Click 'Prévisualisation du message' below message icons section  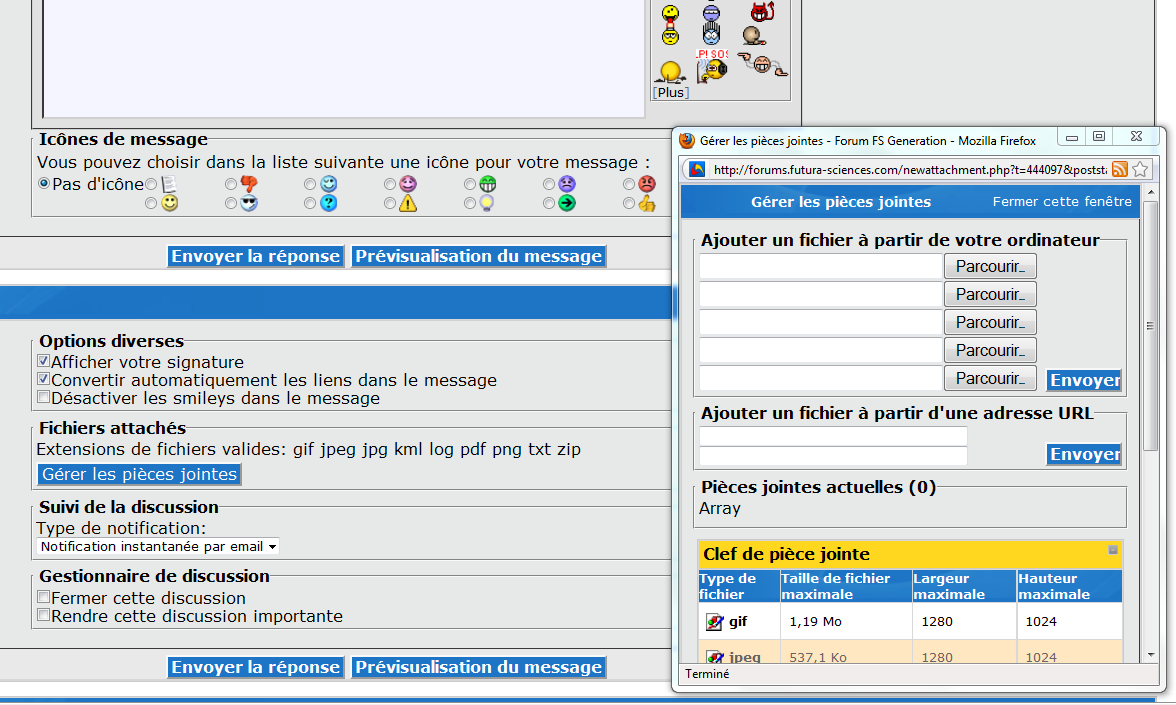pyautogui.click(x=478, y=256)
